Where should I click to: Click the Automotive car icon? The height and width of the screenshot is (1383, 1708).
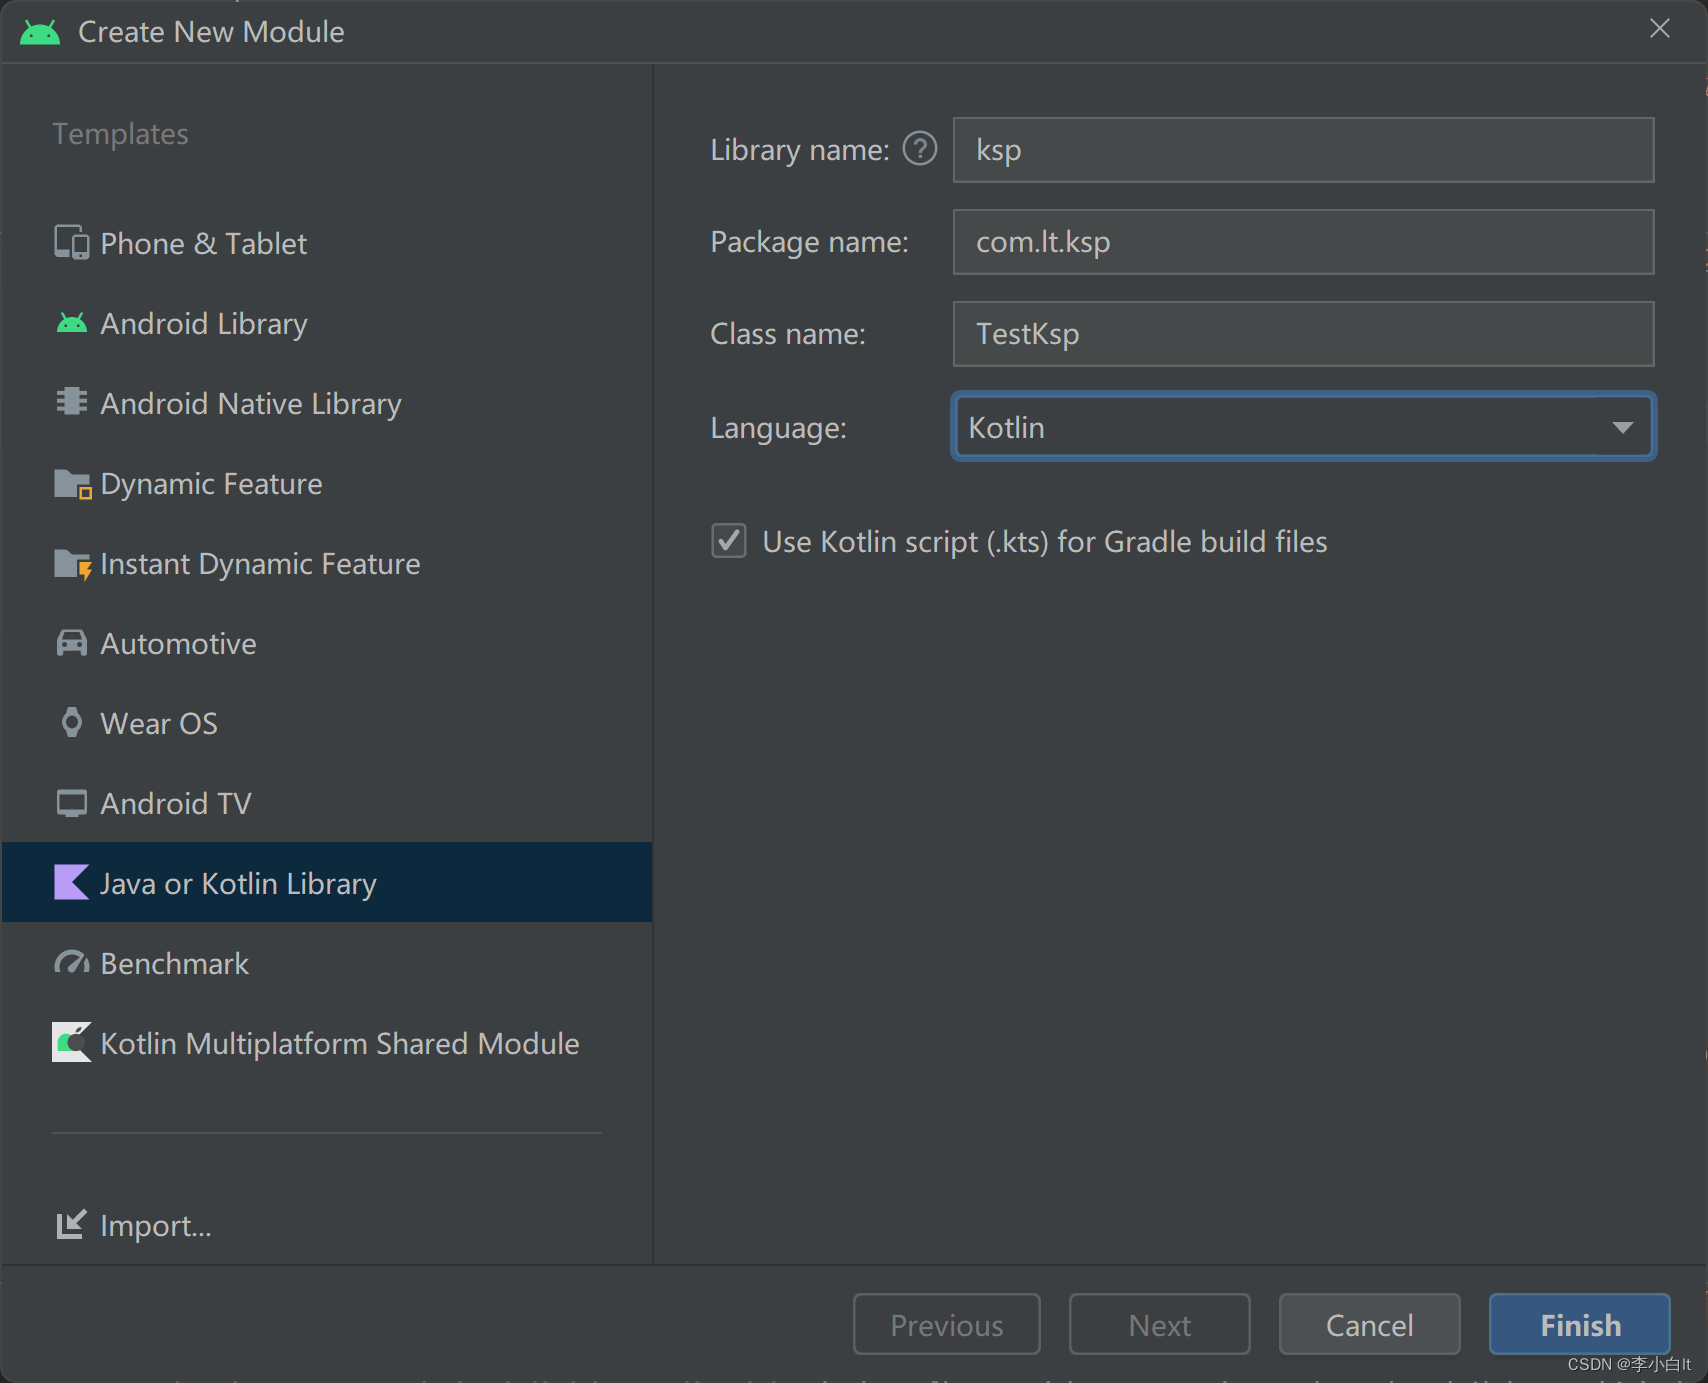[71, 643]
